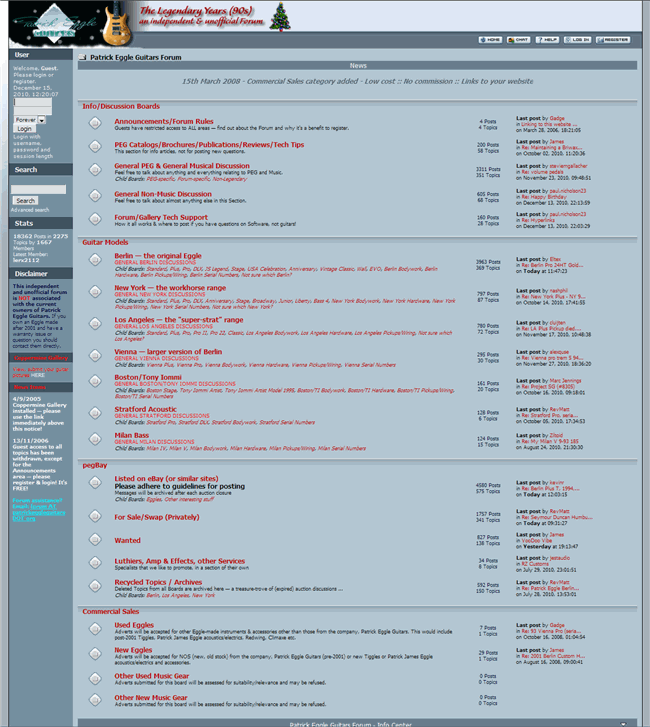
Task: Open the Advanced search link
Action: point(30,210)
